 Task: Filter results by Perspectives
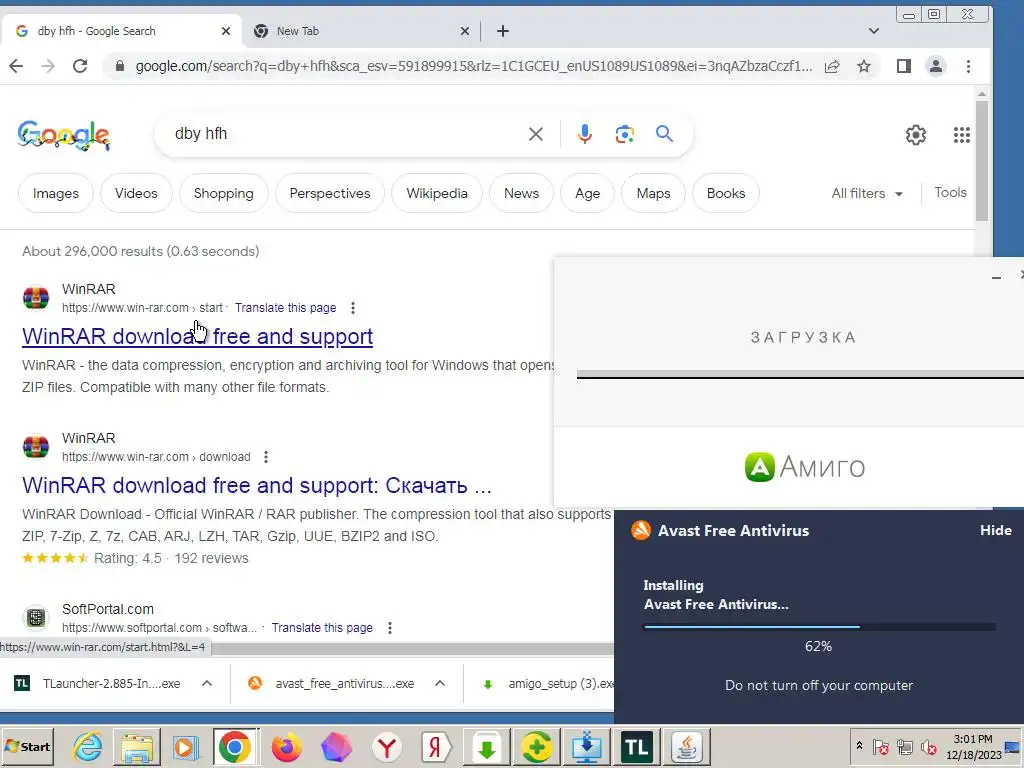(x=330, y=193)
